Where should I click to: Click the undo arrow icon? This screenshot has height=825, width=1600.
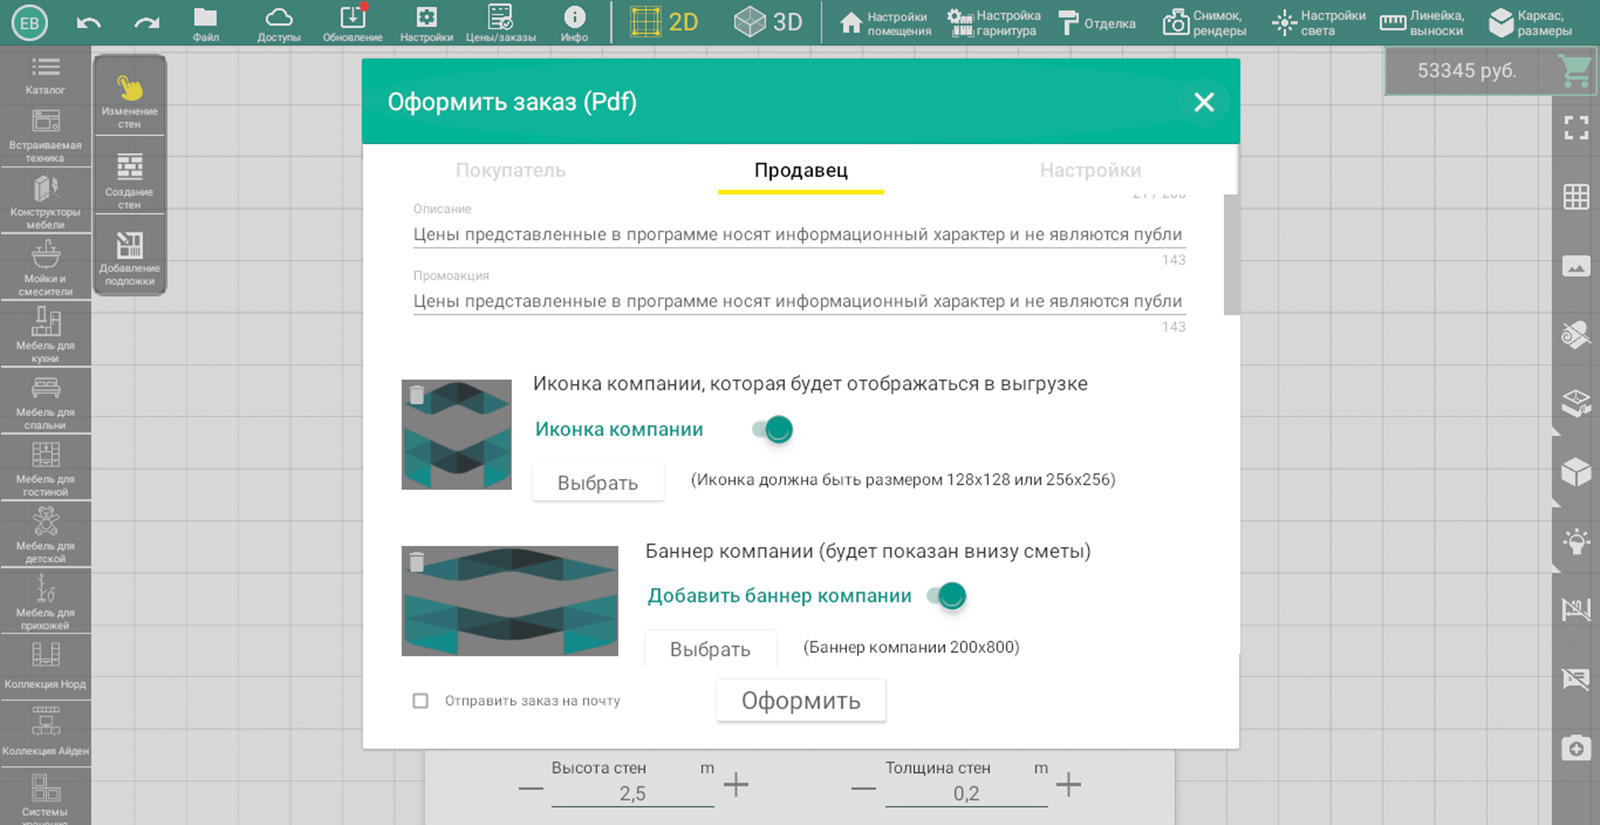(89, 22)
